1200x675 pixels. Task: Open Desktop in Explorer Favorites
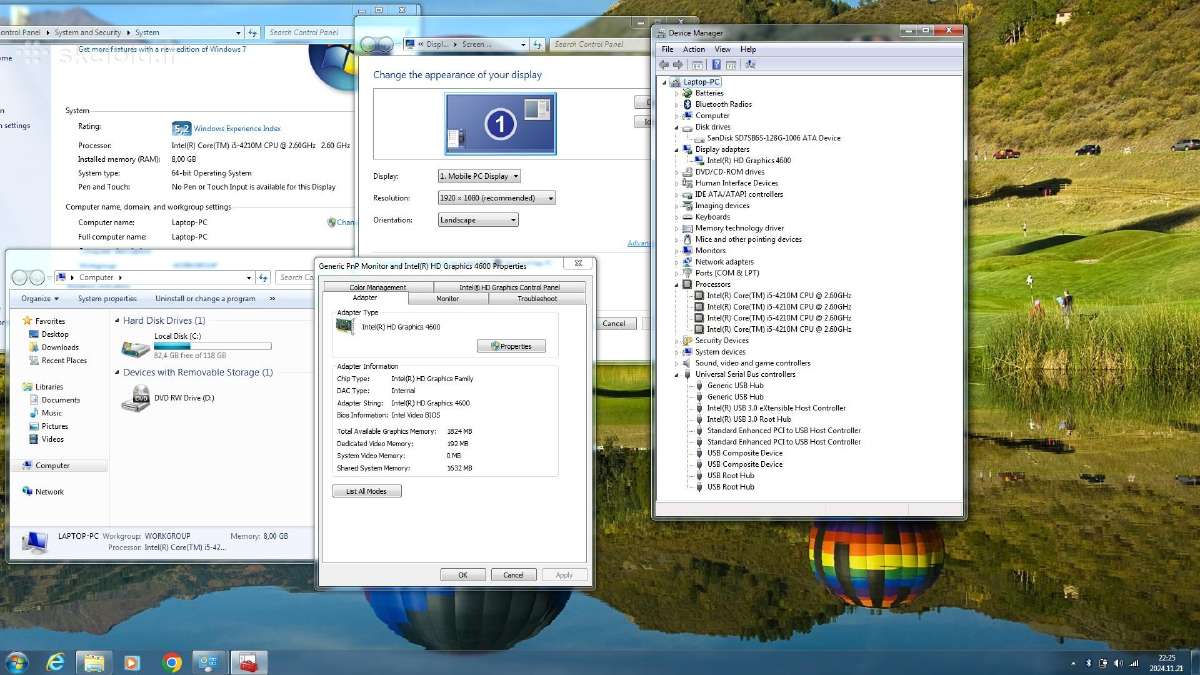[x=55, y=334]
